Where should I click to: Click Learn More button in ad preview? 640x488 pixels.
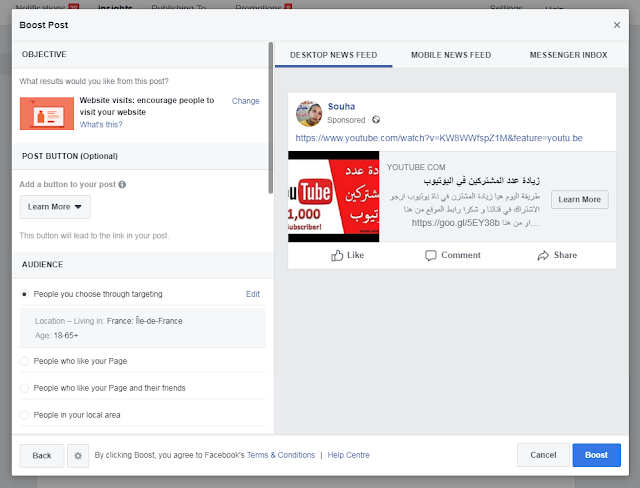[580, 200]
